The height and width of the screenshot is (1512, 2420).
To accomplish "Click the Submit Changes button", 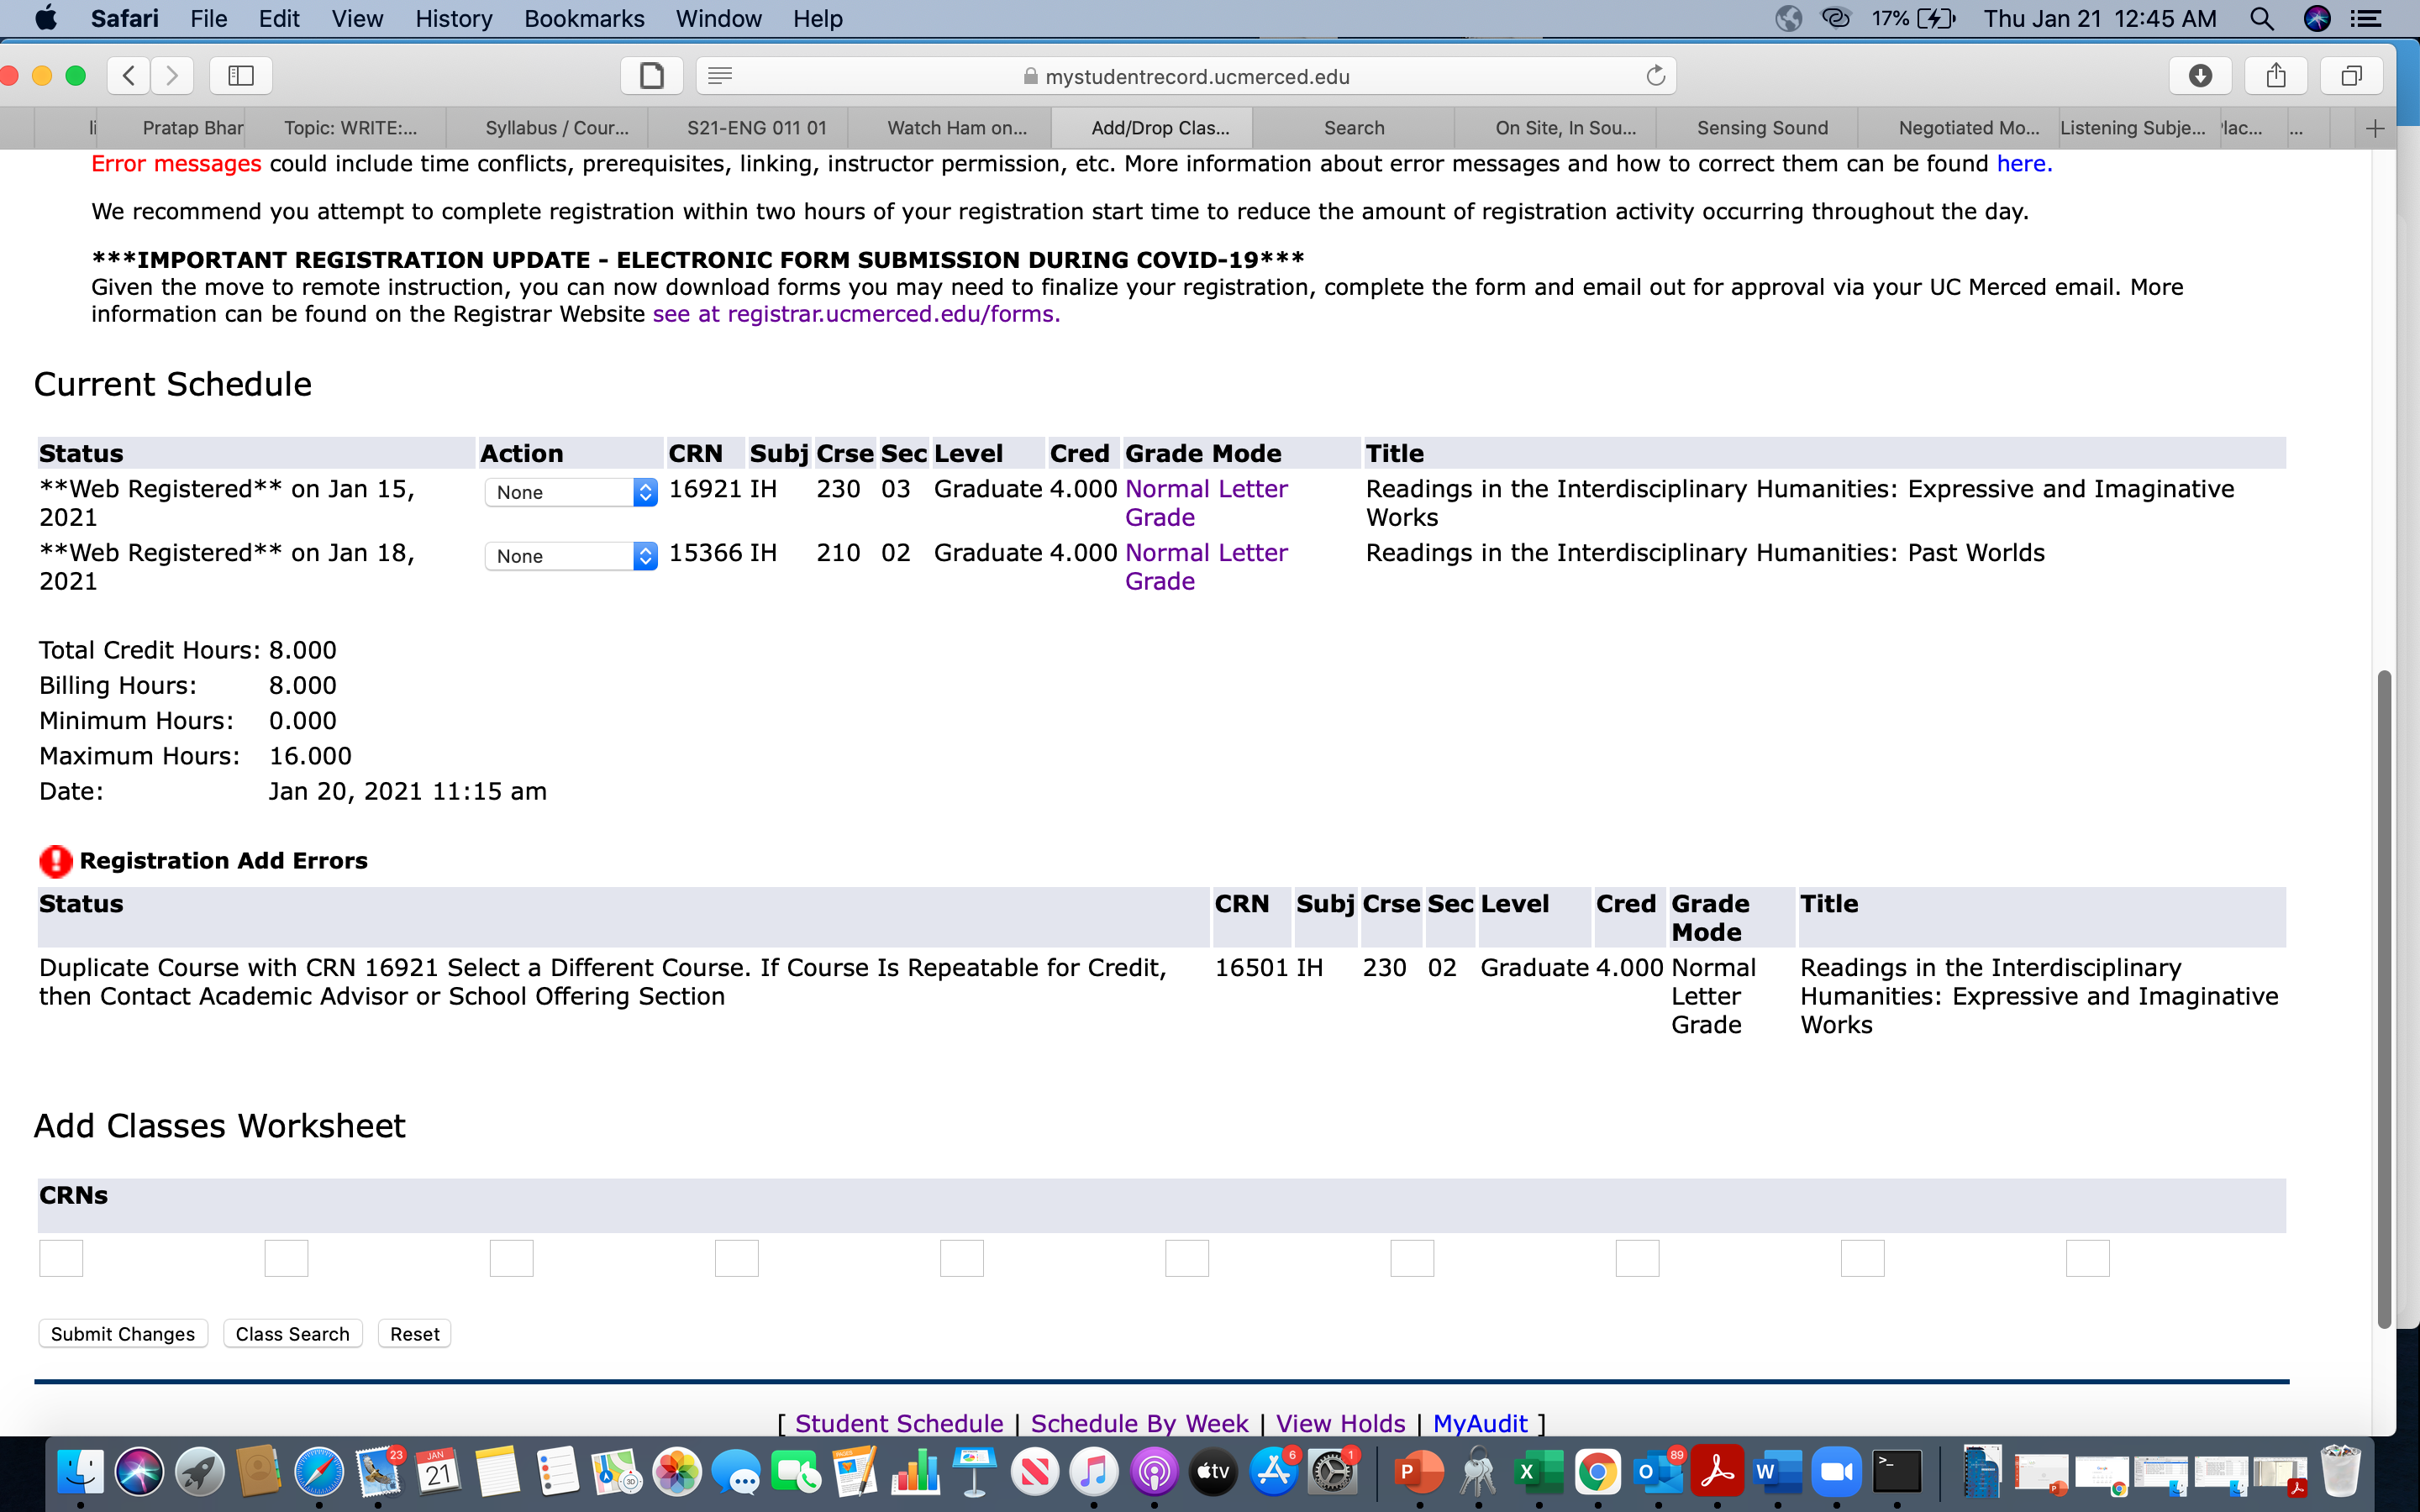I will [123, 1334].
